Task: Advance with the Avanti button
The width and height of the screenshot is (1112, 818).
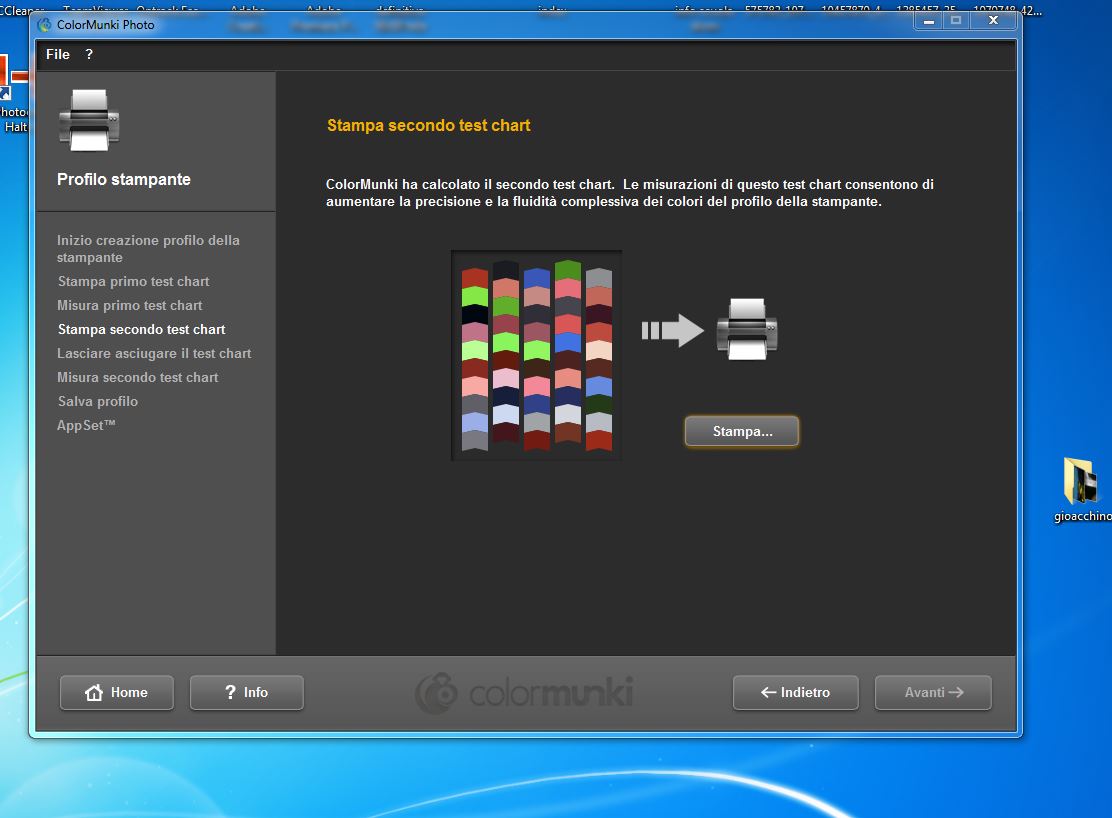Action: click(x=933, y=692)
